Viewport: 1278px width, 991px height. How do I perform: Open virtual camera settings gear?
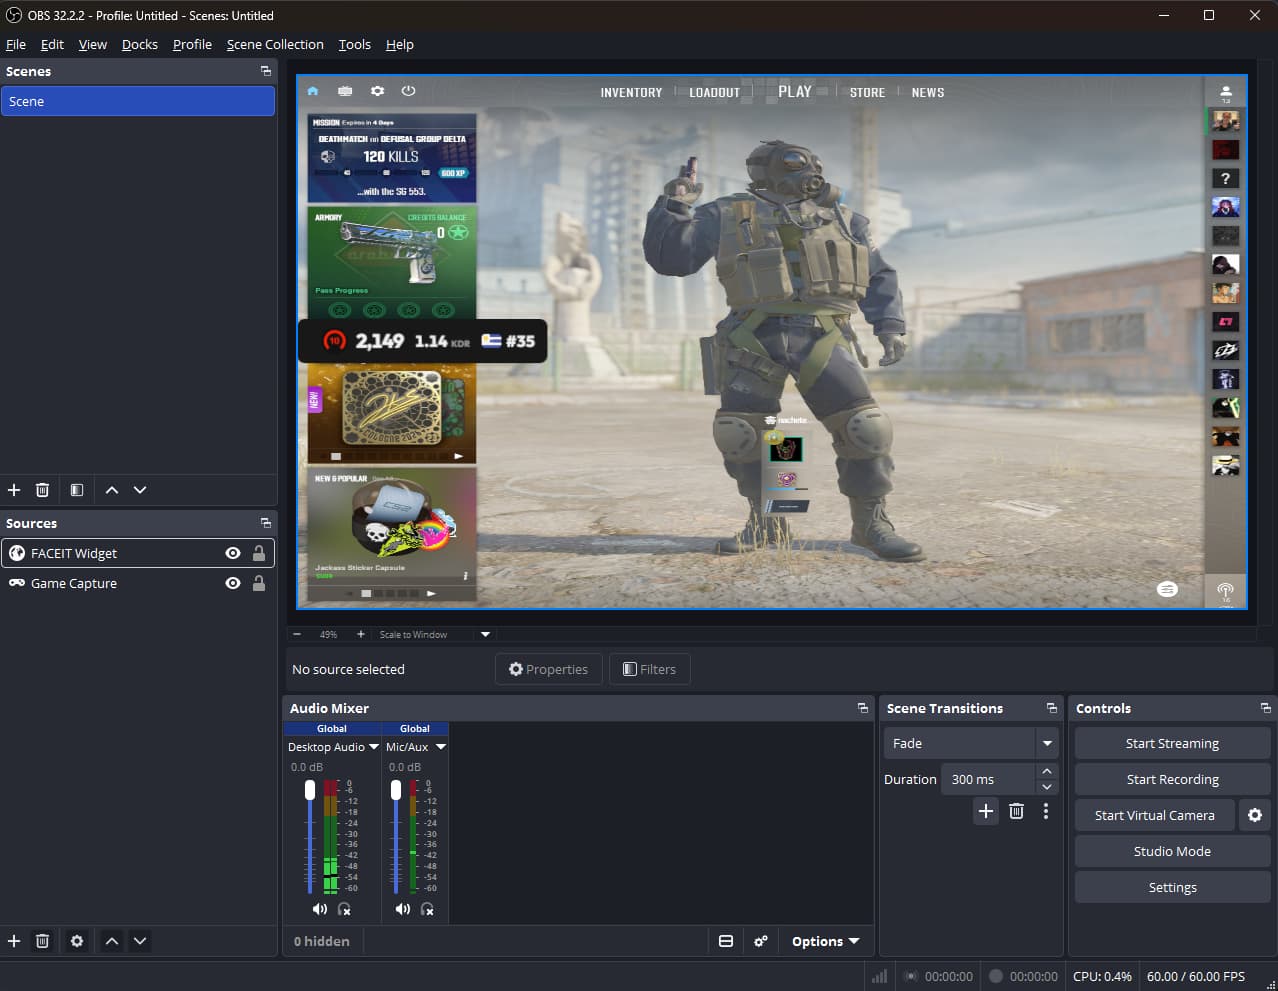1255,815
